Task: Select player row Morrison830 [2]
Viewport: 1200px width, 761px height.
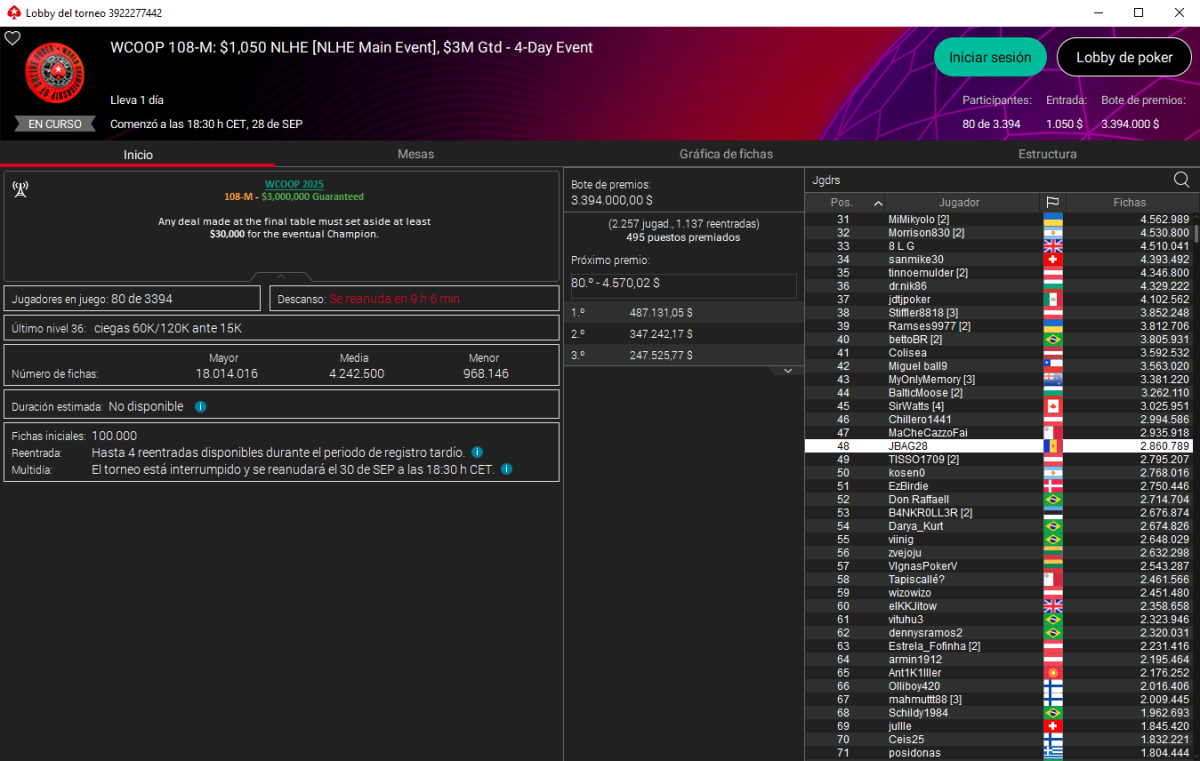Action: pos(1000,233)
